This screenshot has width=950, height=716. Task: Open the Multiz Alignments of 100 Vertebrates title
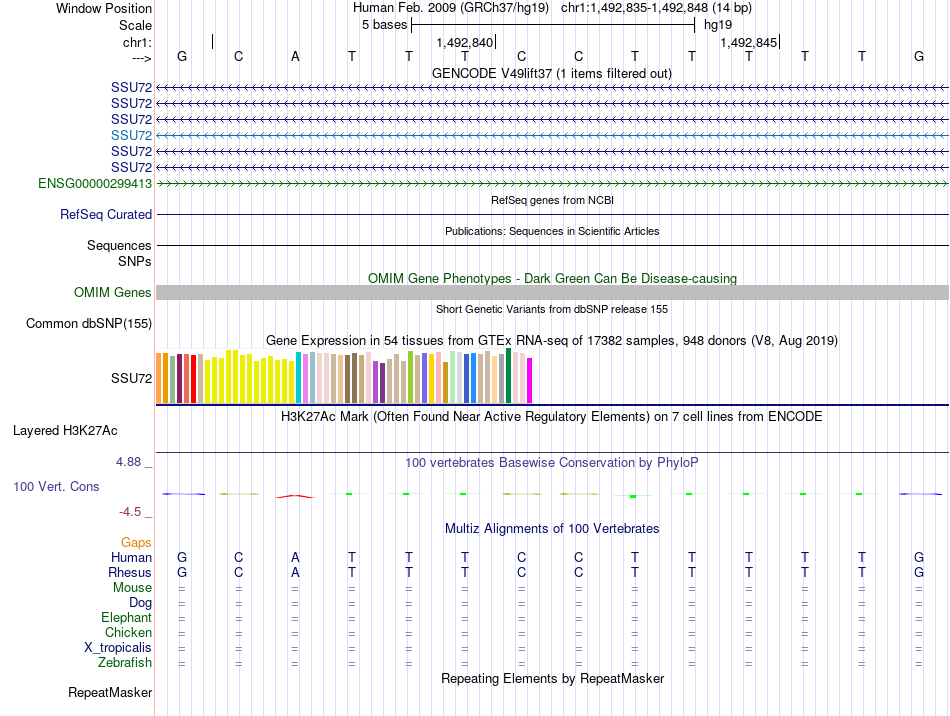point(551,528)
